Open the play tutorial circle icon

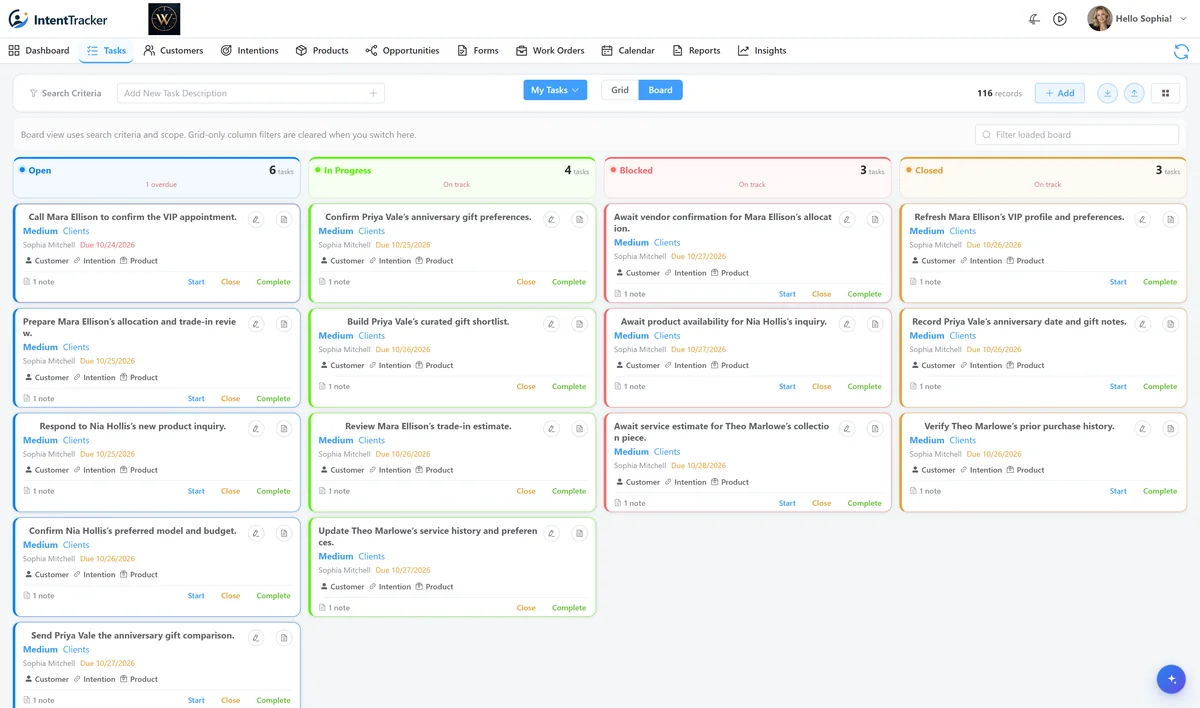1060,19
